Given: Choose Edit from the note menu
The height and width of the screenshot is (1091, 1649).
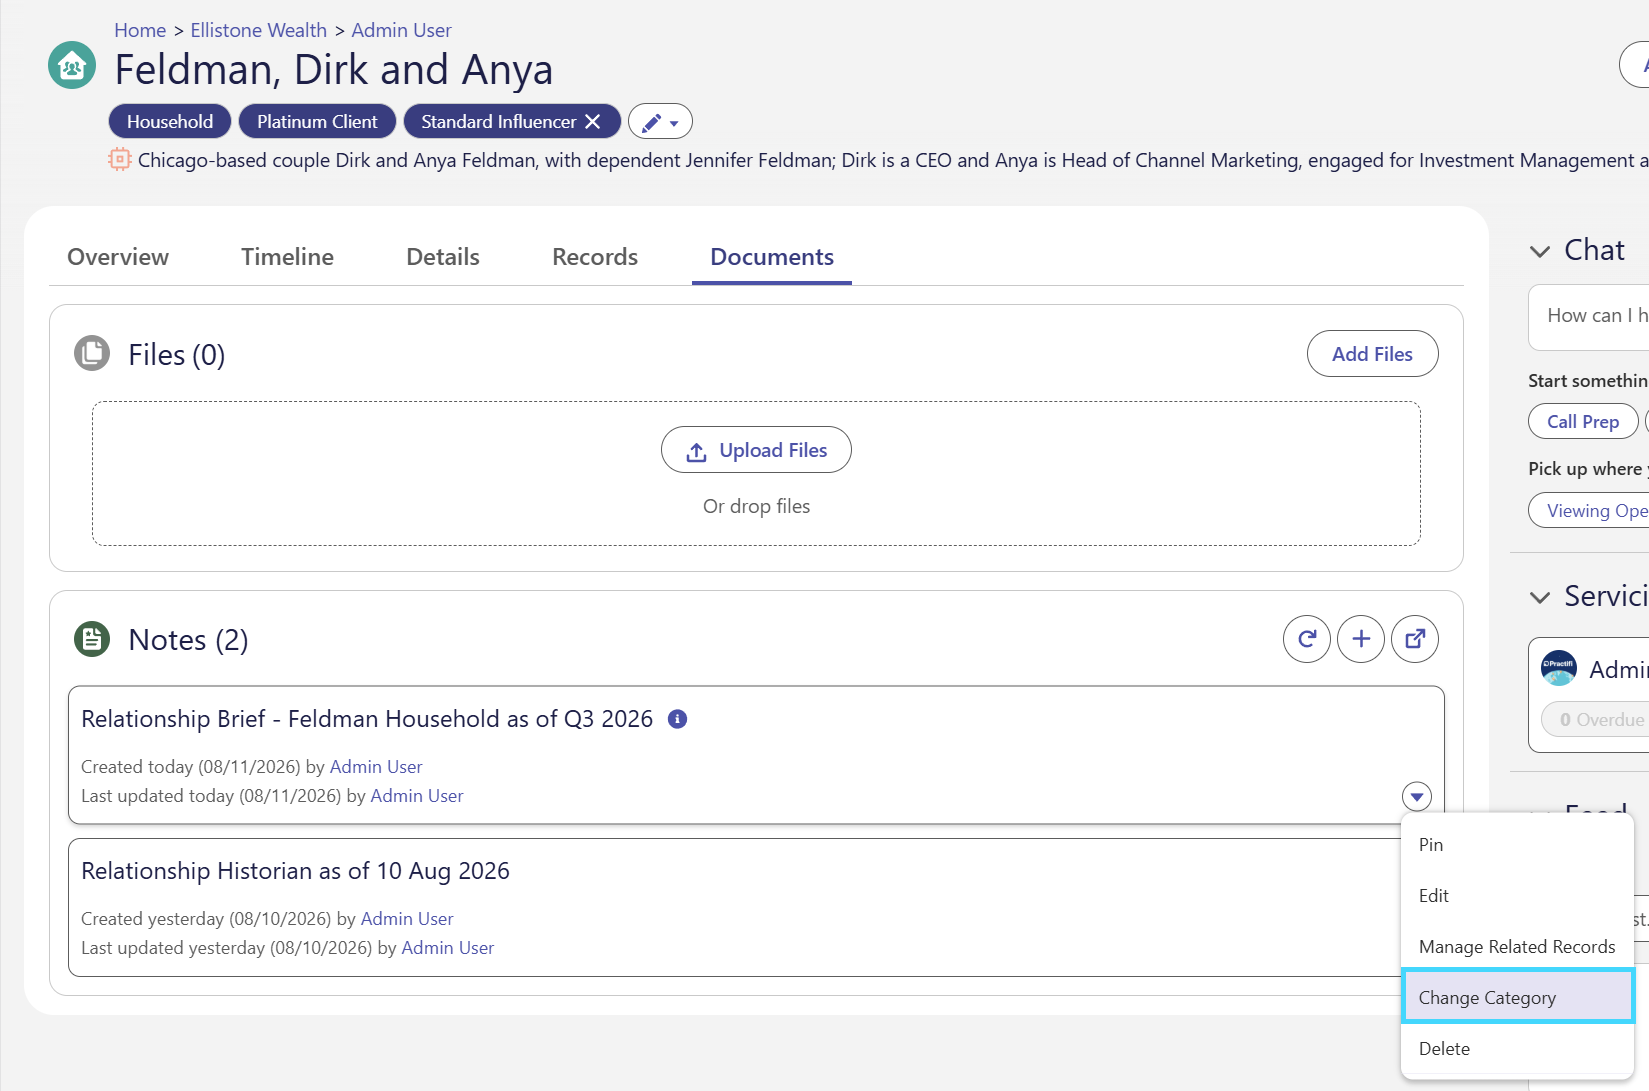Looking at the screenshot, I should pos(1517,896).
